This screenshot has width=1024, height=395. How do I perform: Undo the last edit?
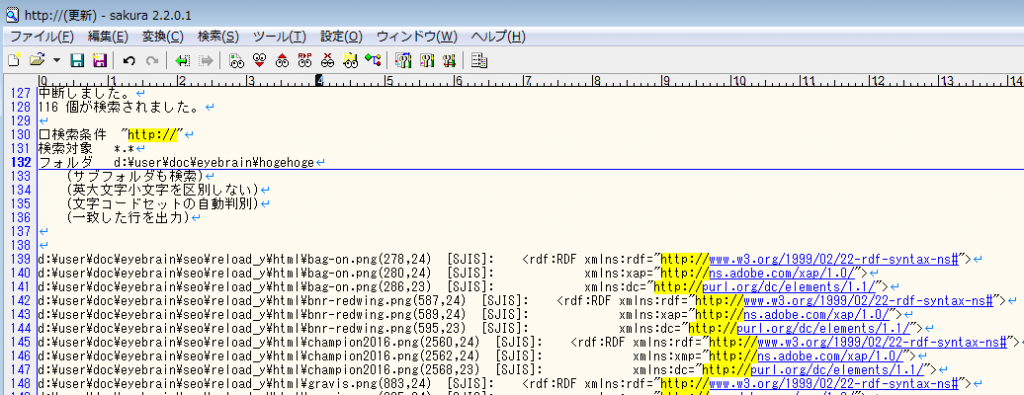pyautogui.click(x=129, y=61)
